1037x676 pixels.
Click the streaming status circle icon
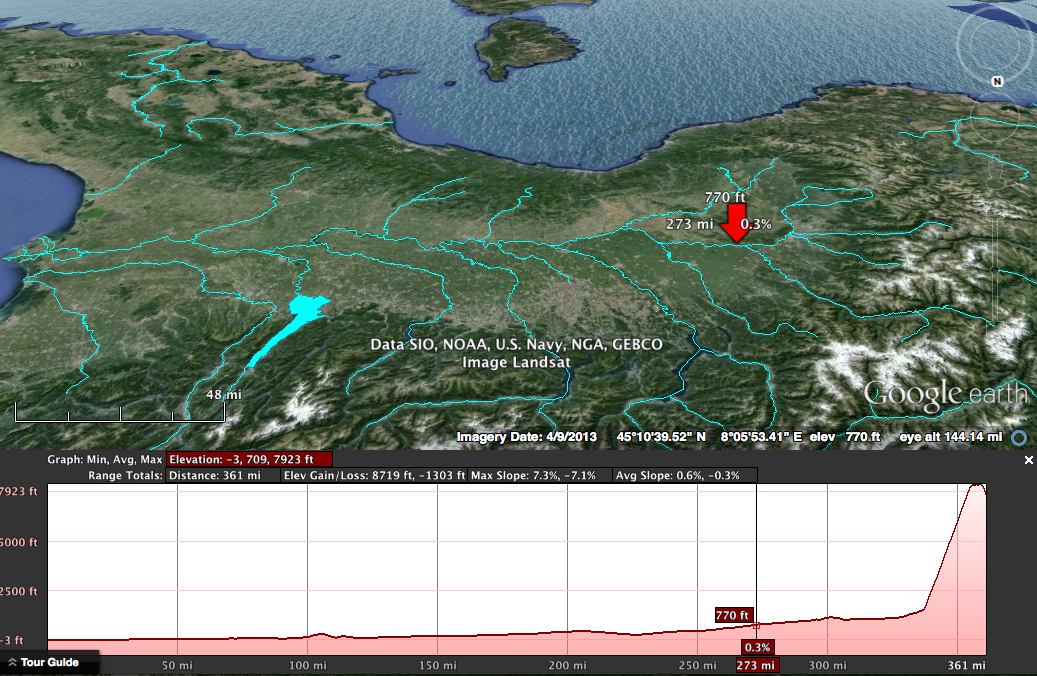coord(1019,437)
